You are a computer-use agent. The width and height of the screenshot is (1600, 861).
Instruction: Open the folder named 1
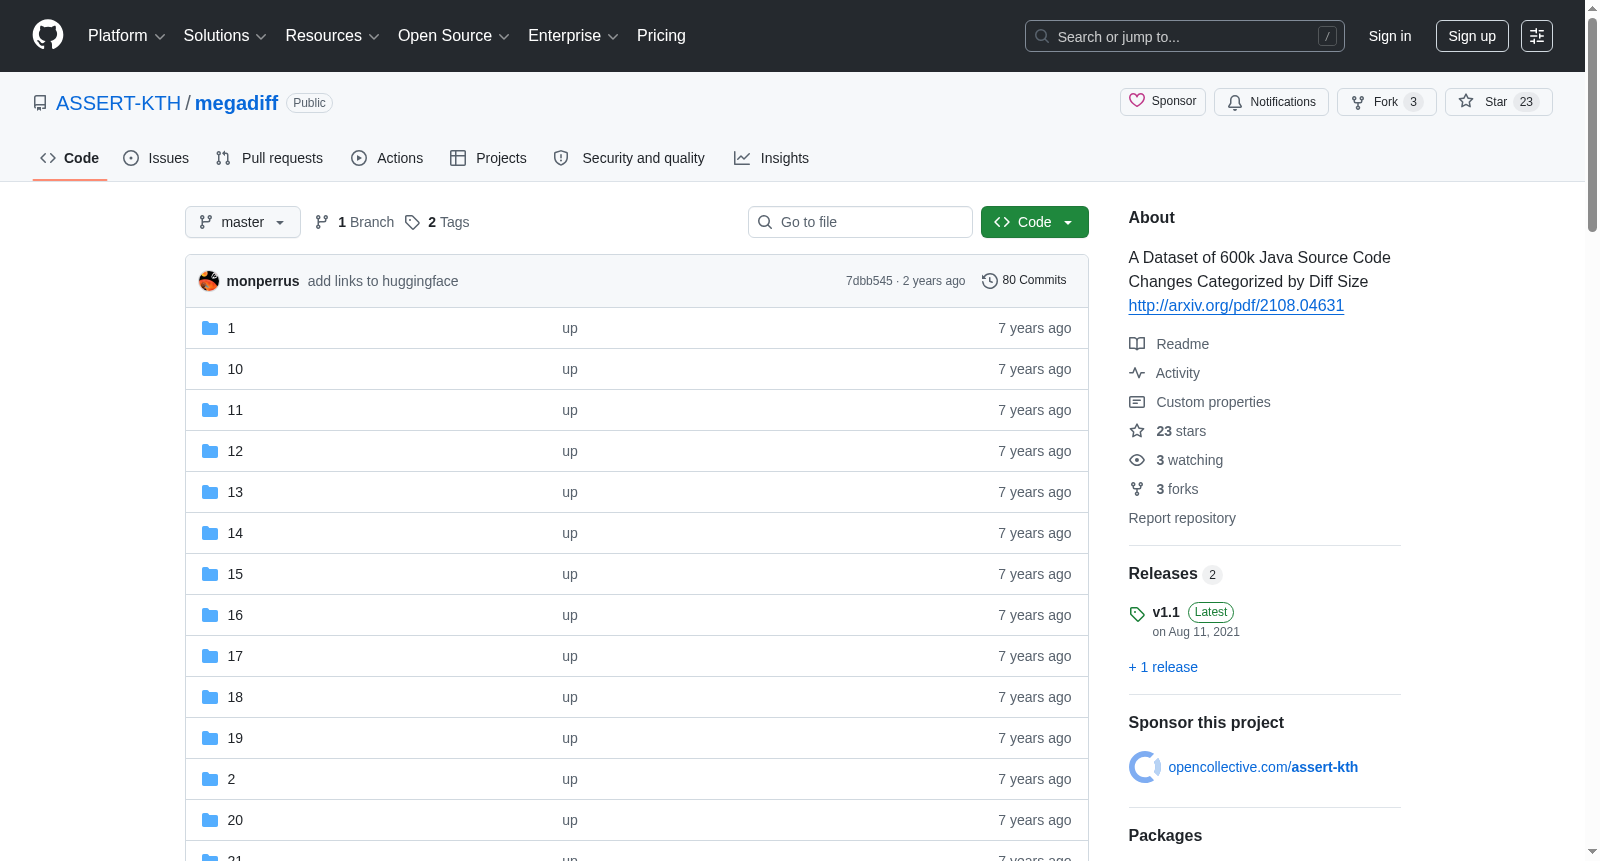coord(231,328)
